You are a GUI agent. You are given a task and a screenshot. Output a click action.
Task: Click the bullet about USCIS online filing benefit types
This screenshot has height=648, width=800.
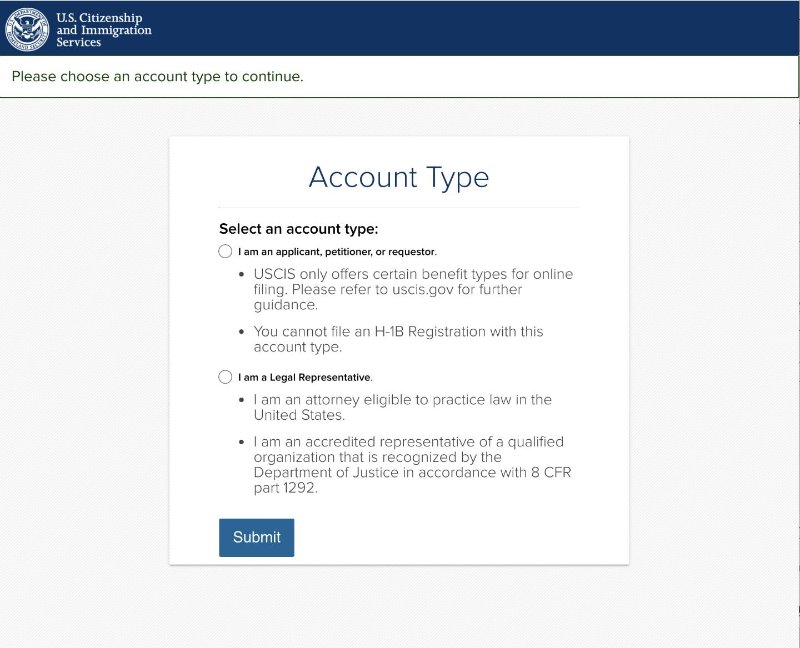pos(413,289)
